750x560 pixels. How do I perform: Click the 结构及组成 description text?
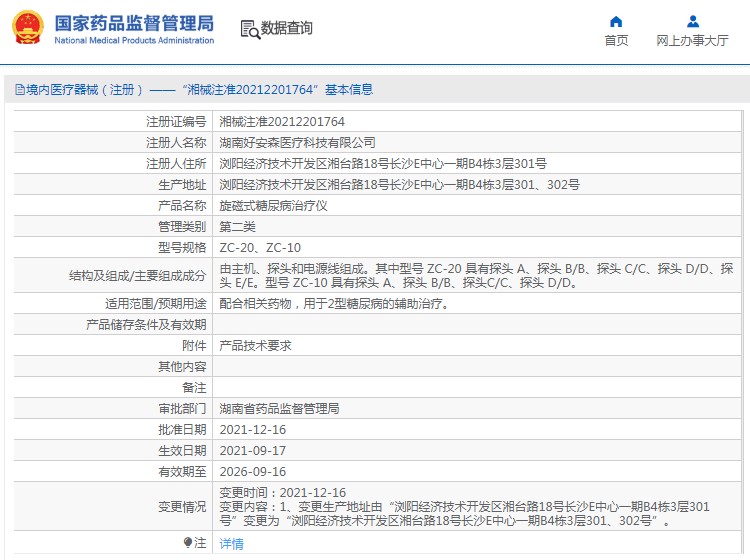click(x=476, y=275)
